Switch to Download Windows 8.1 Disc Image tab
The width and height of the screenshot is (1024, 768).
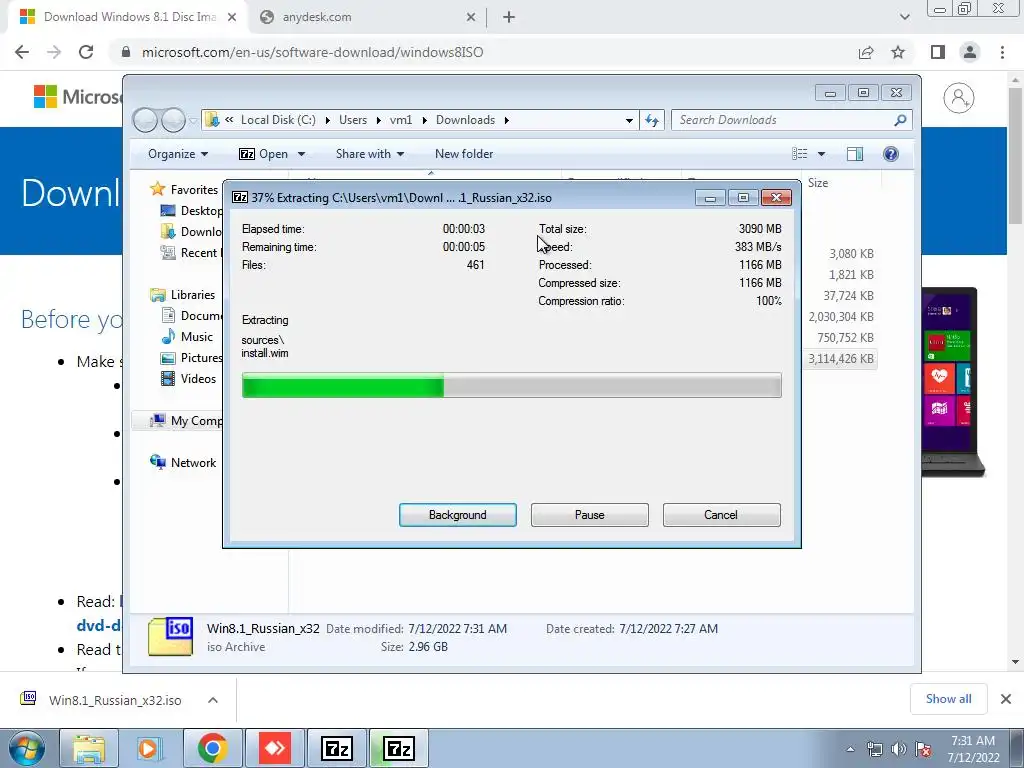pos(128,17)
